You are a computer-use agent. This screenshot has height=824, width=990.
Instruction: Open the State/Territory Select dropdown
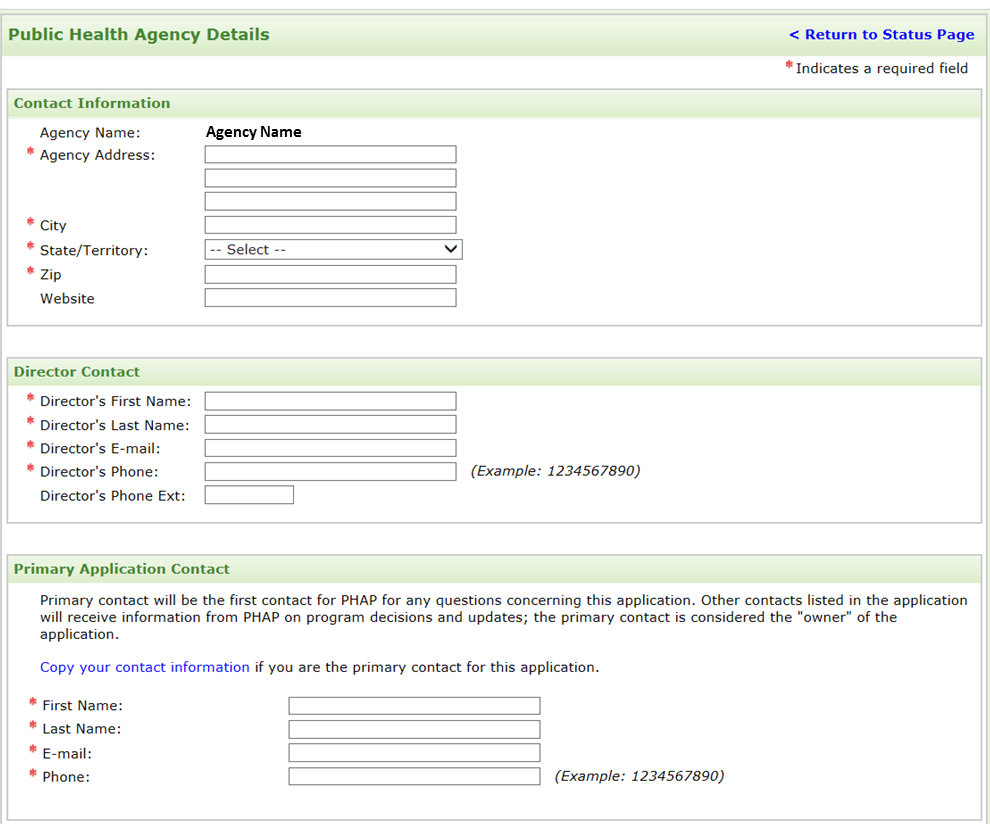333,249
